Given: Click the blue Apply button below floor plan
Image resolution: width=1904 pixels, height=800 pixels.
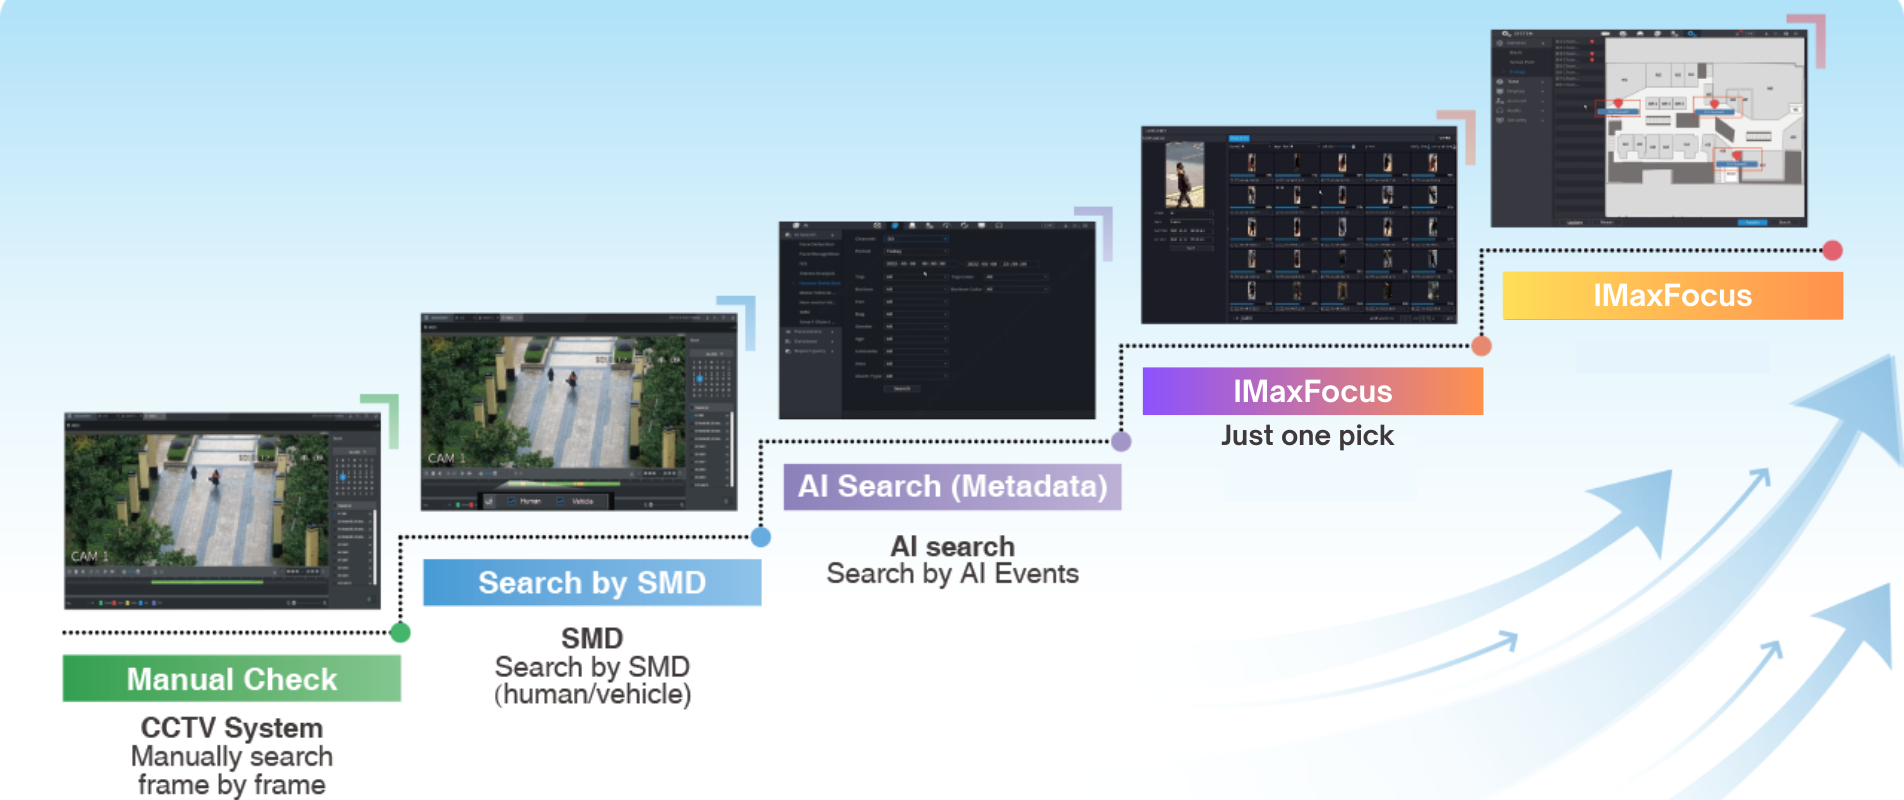Looking at the screenshot, I should pos(1752,222).
